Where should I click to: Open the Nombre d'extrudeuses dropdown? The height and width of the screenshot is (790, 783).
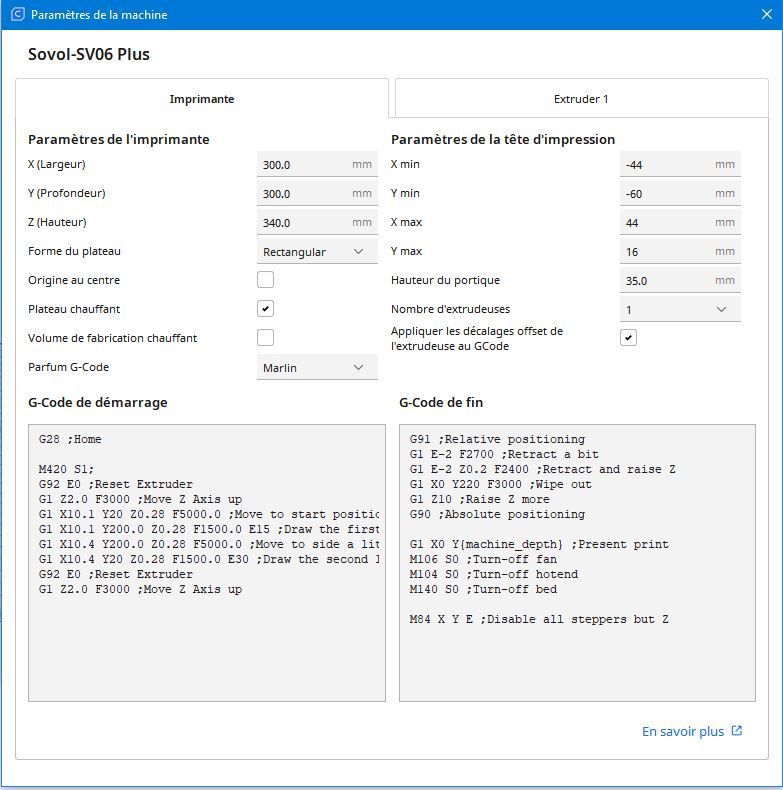[x=680, y=309]
